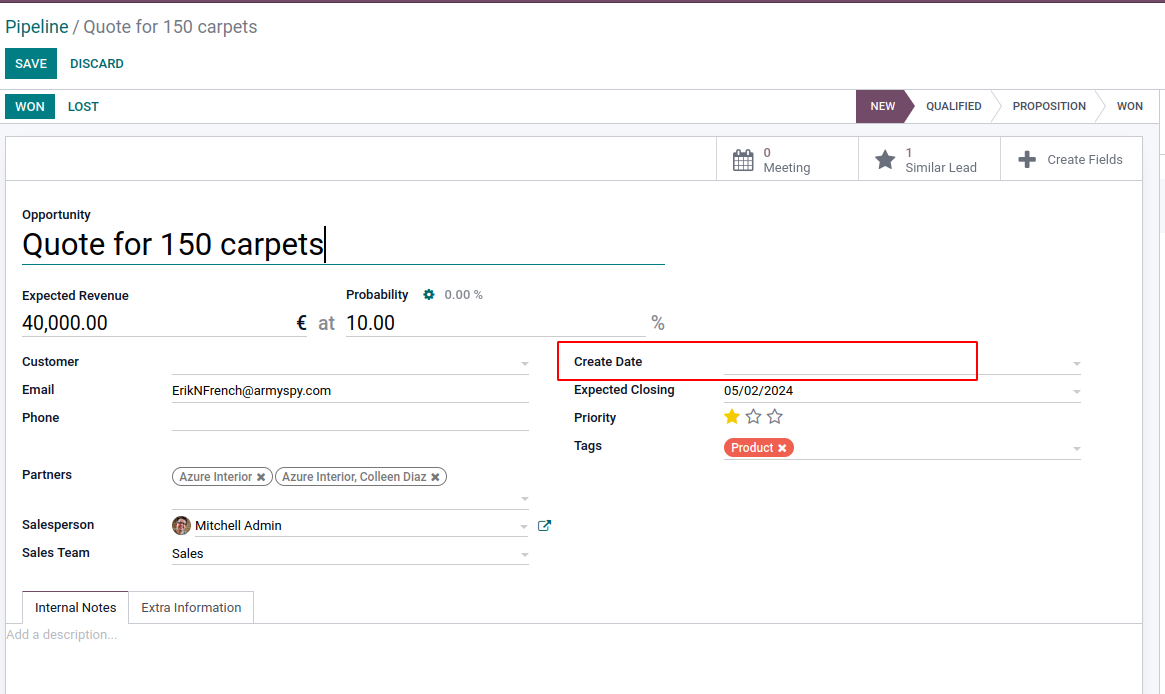Set priority to third star
Image resolution: width=1165 pixels, height=694 pixels.
point(775,417)
